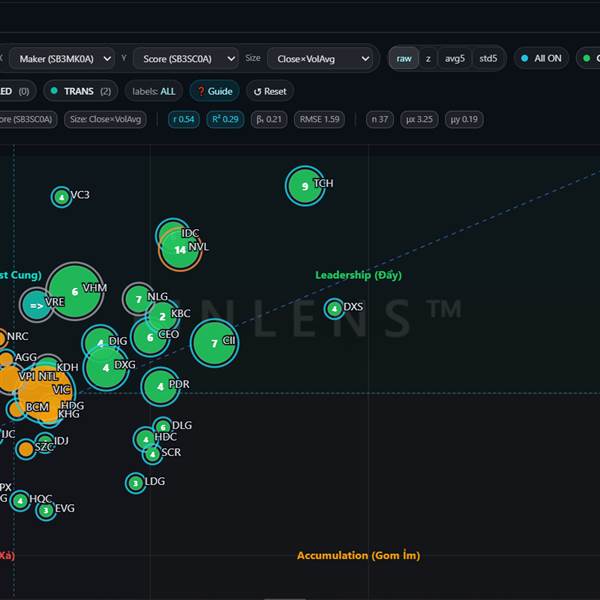Select the NVL stock bubble
Image resolution: width=600 pixels, height=600 pixels.
pyautogui.click(x=180, y=249)
